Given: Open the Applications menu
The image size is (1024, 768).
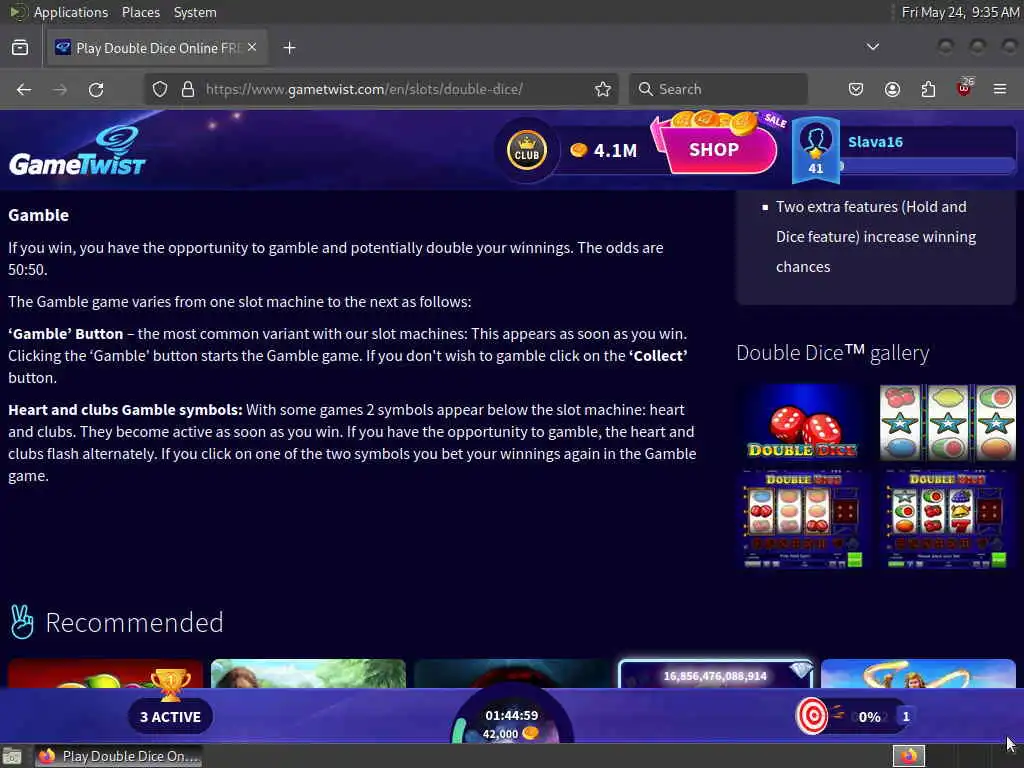Looking at the screenshot, I should pyautogui.click(x=71, y=12).
